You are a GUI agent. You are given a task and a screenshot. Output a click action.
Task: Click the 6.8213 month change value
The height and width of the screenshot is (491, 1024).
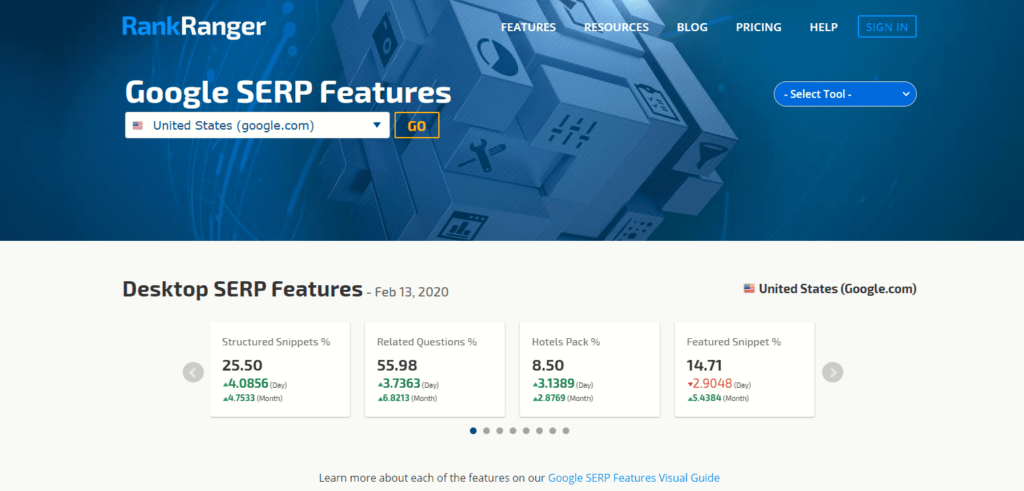[394, 398]
